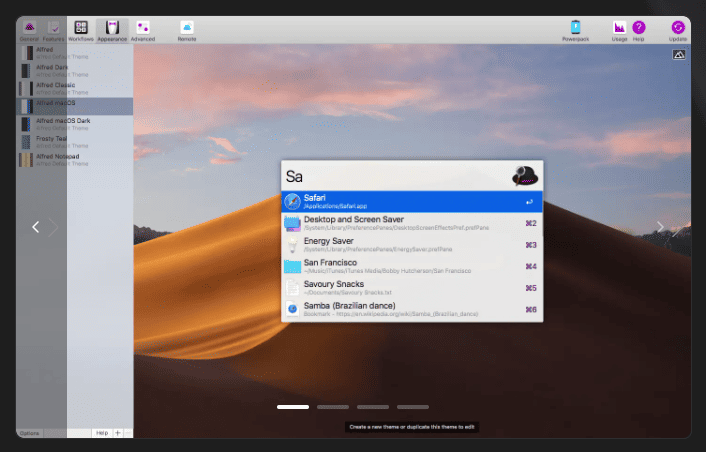This screenshot has height=452, width=706.
Task: Select the Energy Saver result
Action: tap(412, 245)
